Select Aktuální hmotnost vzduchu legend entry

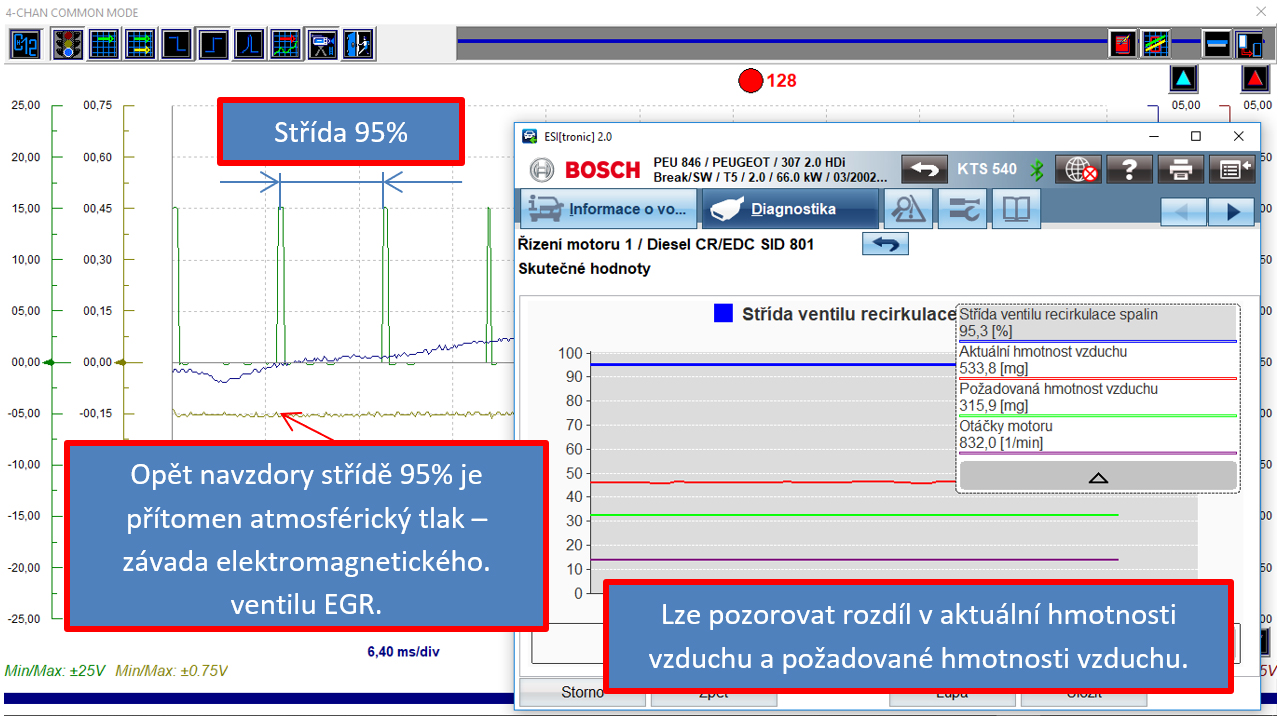point(1097,360)
